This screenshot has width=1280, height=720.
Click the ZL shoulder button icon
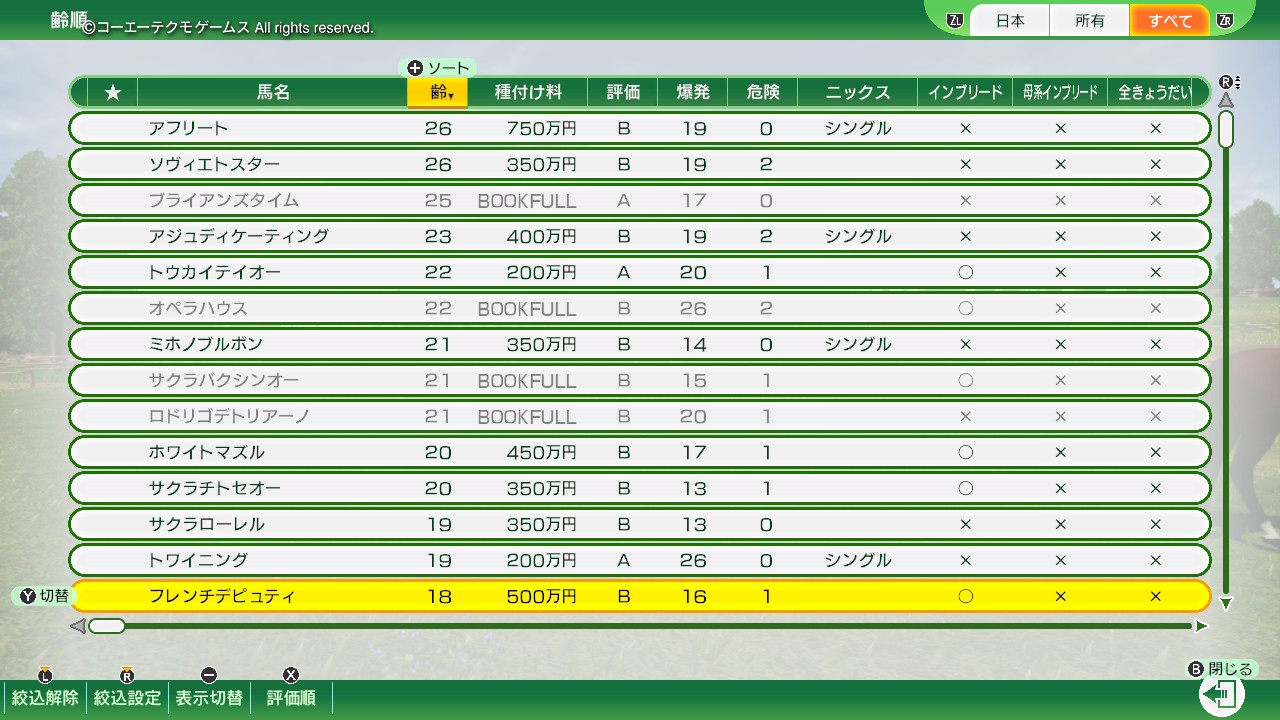955,20
